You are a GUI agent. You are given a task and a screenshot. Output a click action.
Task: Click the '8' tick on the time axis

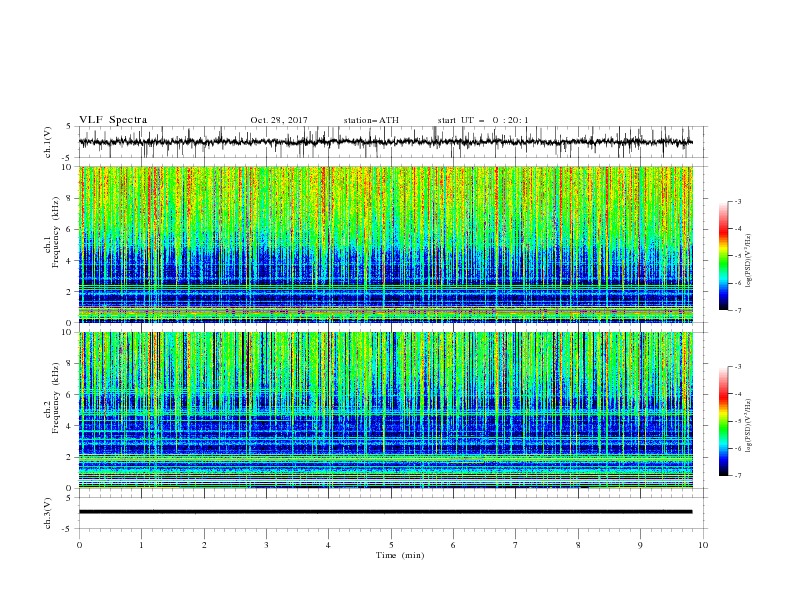tap(578, 545)
